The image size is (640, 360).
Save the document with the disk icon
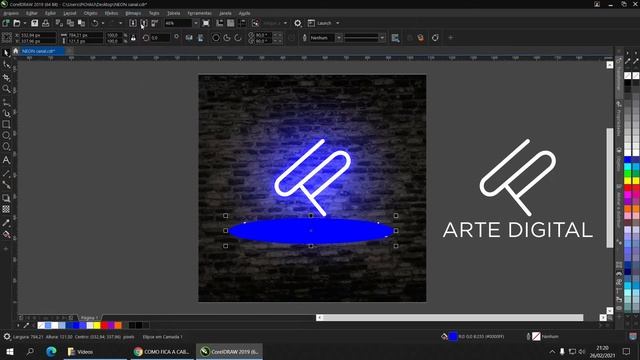click(x=35, y=23)
